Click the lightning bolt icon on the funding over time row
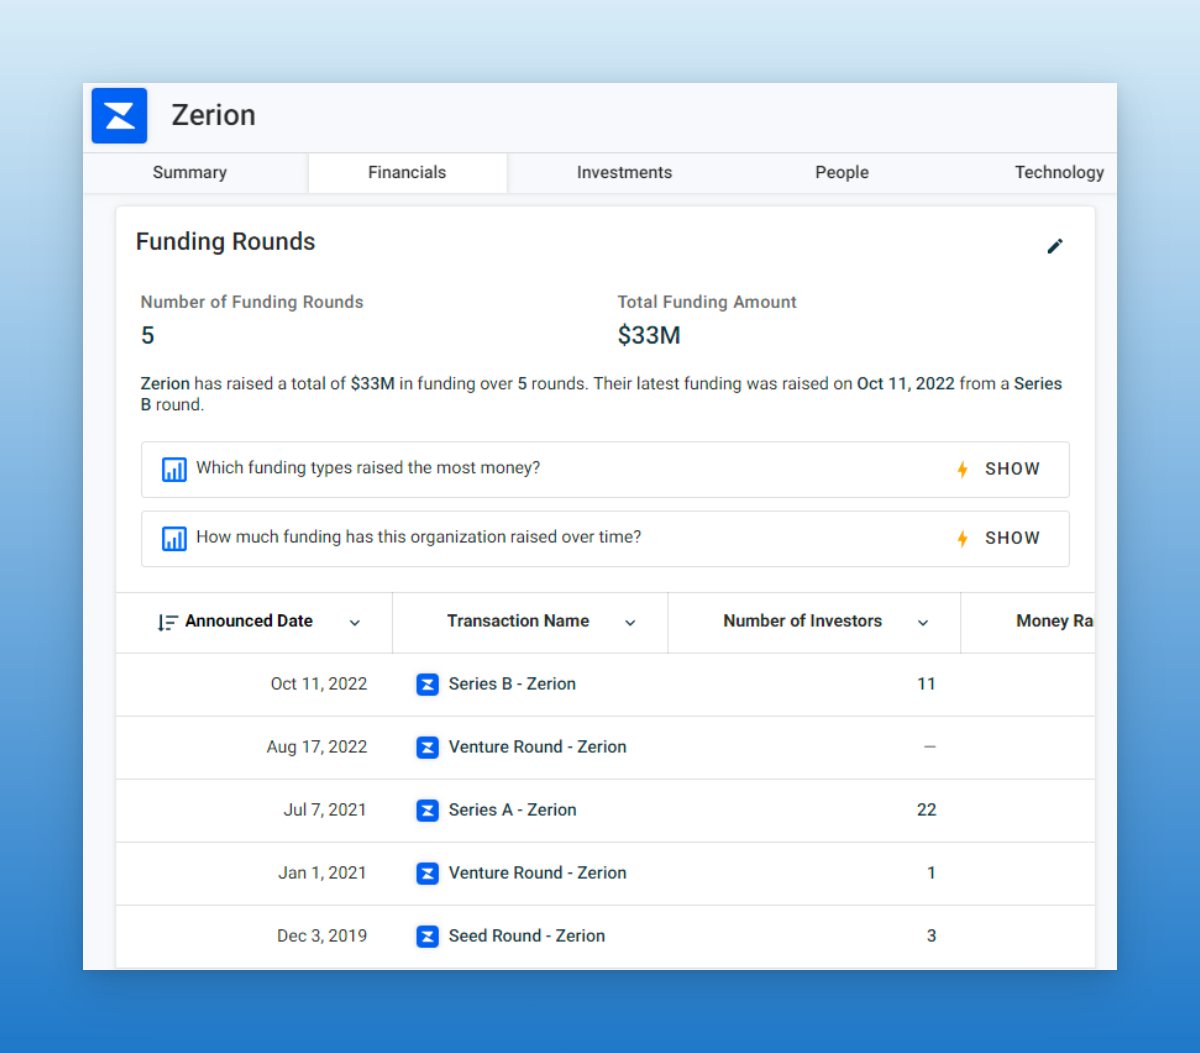The width and height of the screenshot is (1200, 1053). [x=962, y=539]
